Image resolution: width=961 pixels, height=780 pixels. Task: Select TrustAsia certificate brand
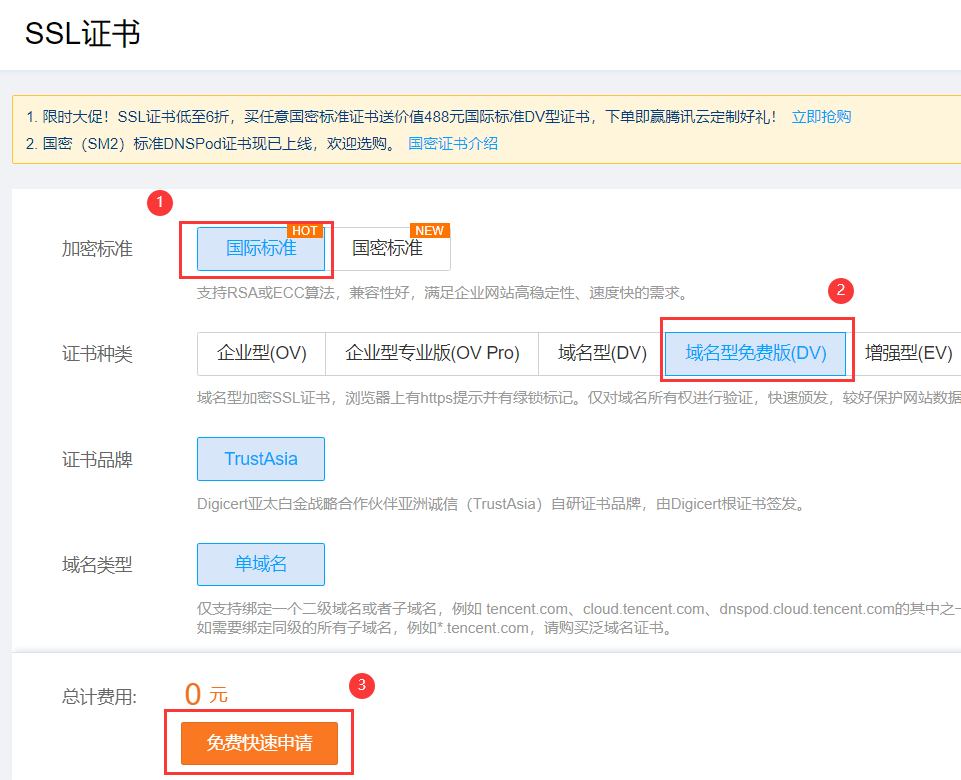[261, 459]
